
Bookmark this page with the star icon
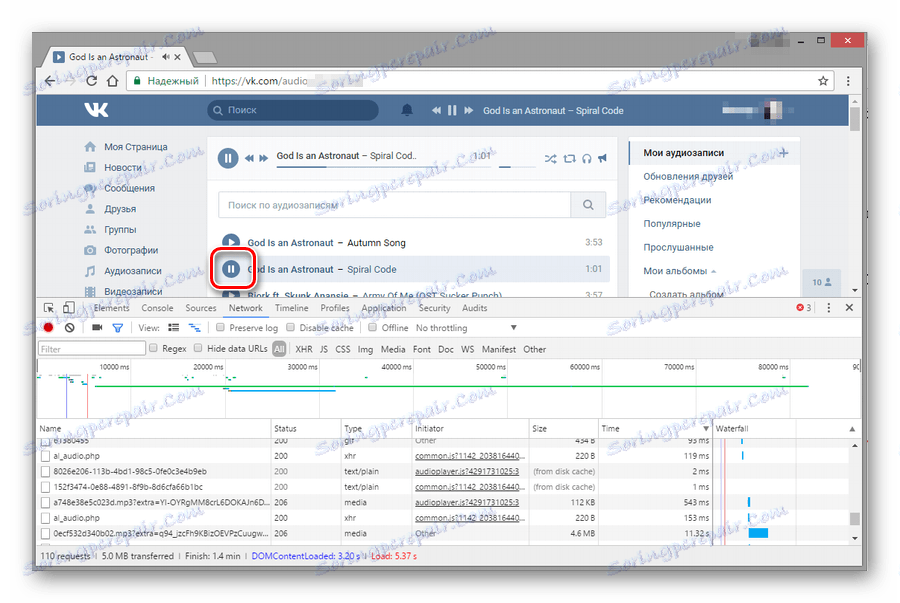click(823, 81)
